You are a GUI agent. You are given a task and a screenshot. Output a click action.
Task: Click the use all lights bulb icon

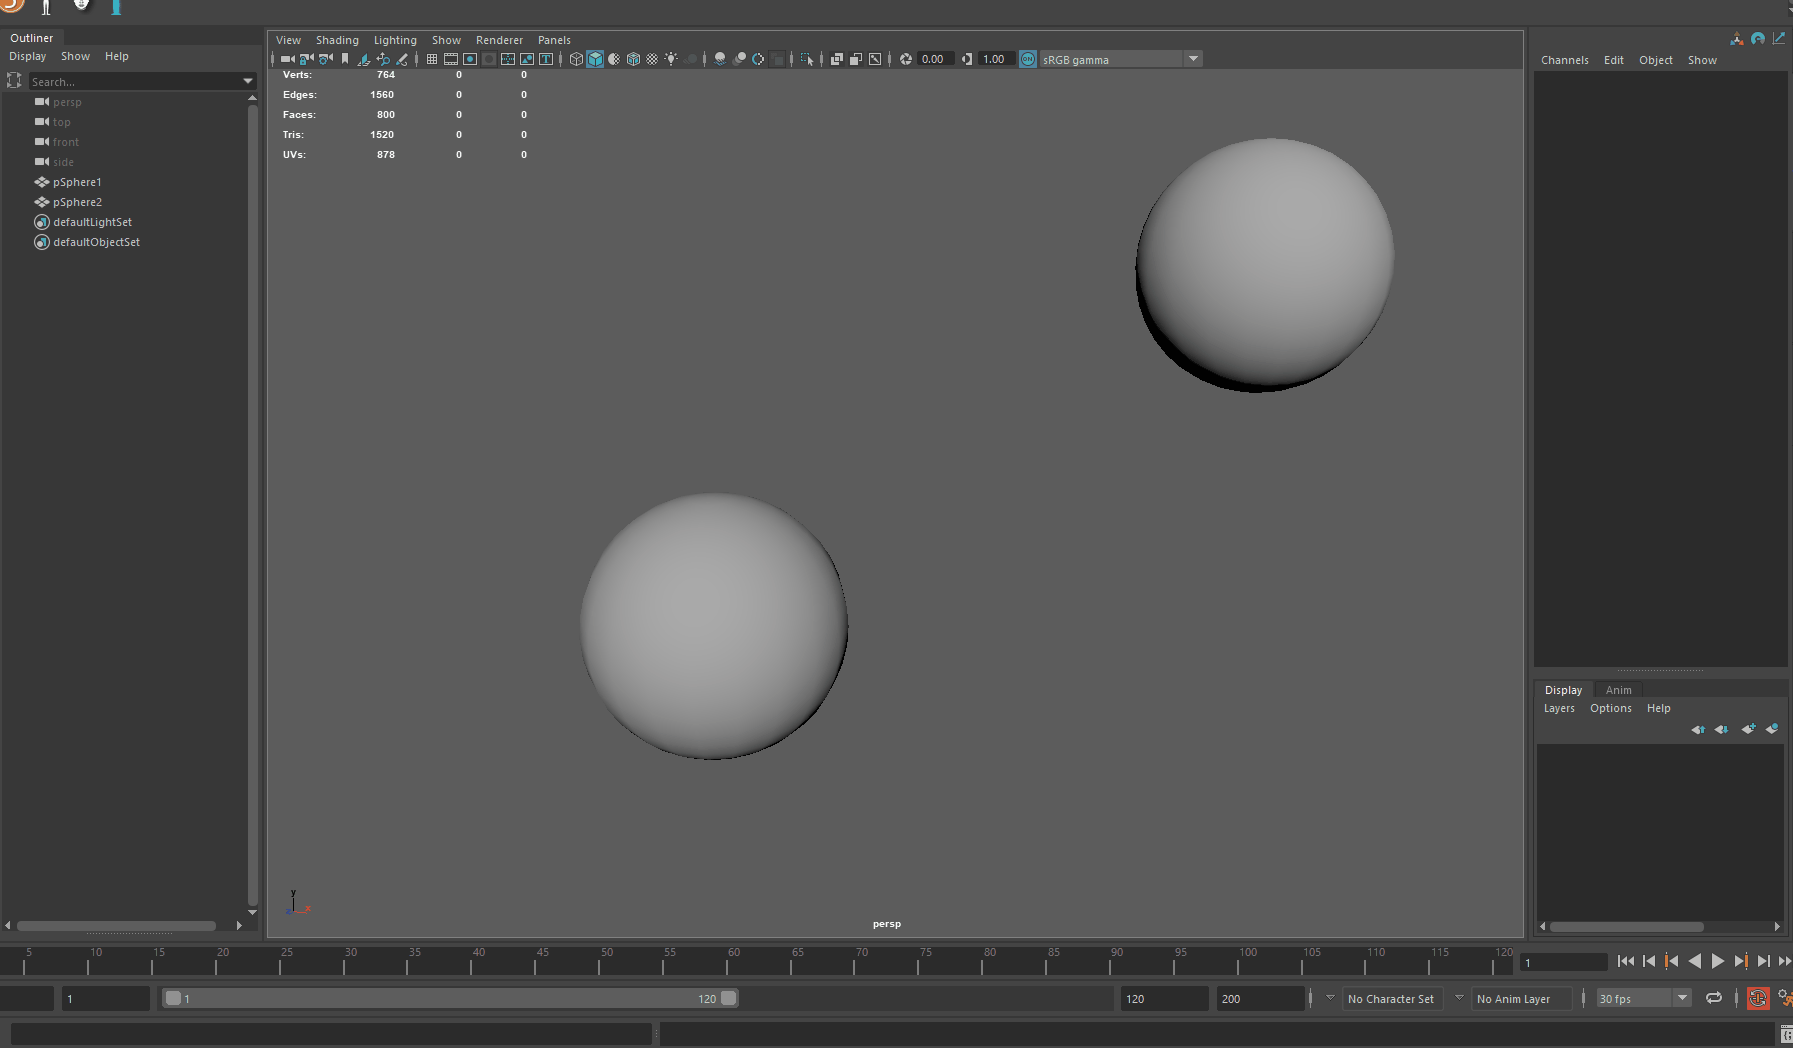point(671,59)
